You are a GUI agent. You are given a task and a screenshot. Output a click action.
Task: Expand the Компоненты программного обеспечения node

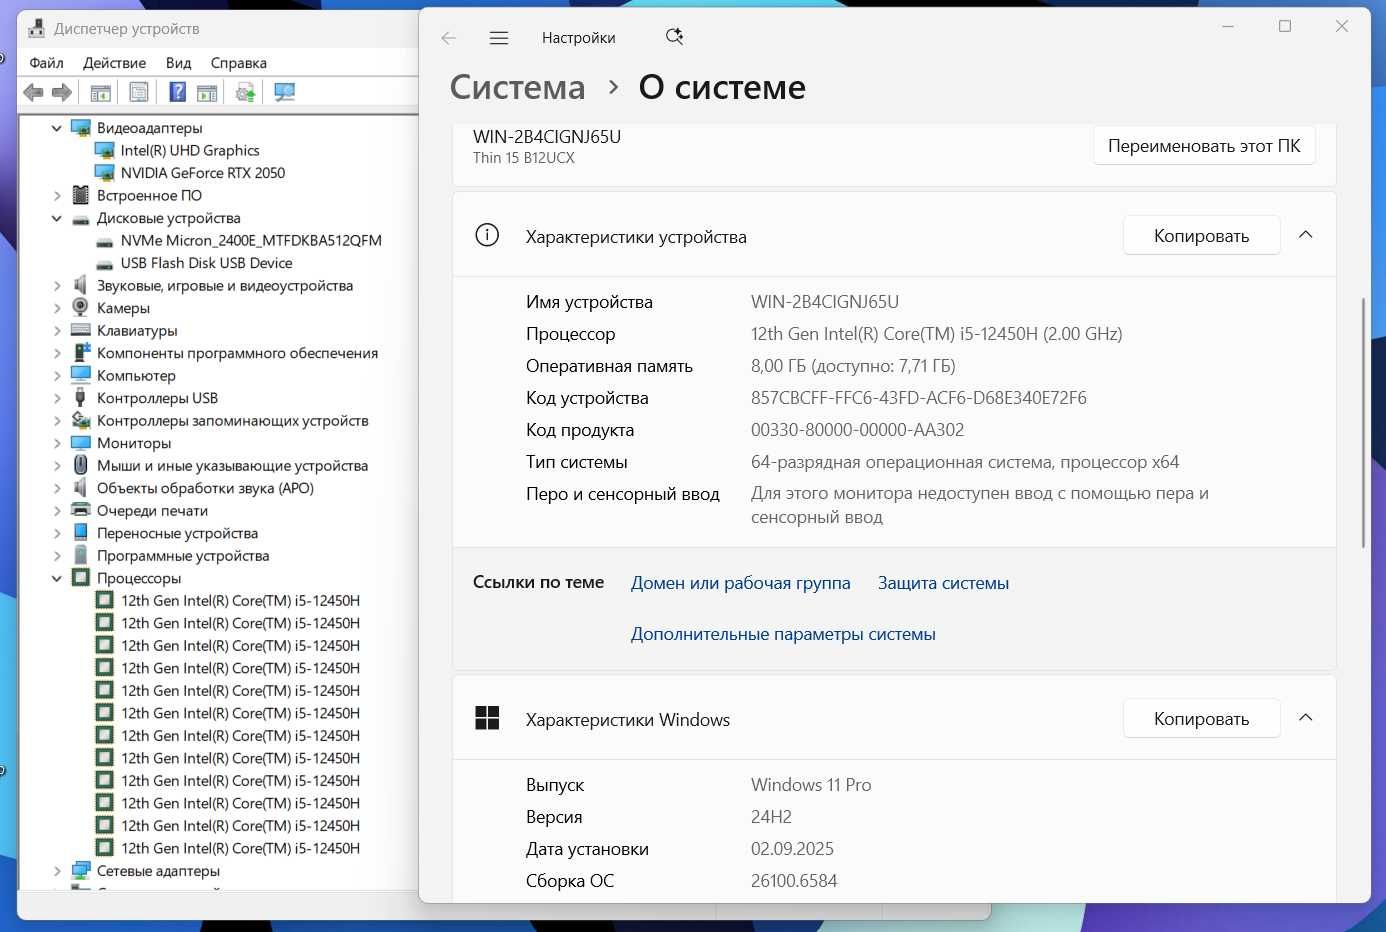click(x=57, y=353)
